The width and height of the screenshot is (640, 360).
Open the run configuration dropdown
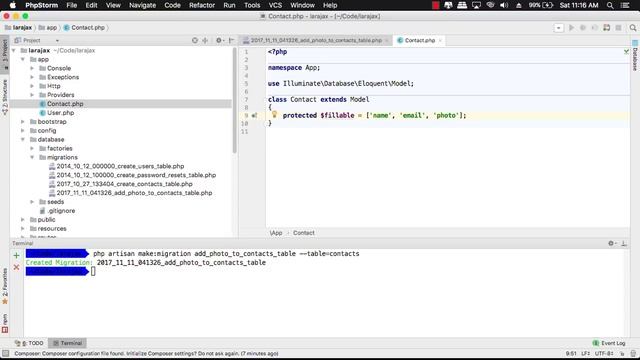click(x=559, y=28)
